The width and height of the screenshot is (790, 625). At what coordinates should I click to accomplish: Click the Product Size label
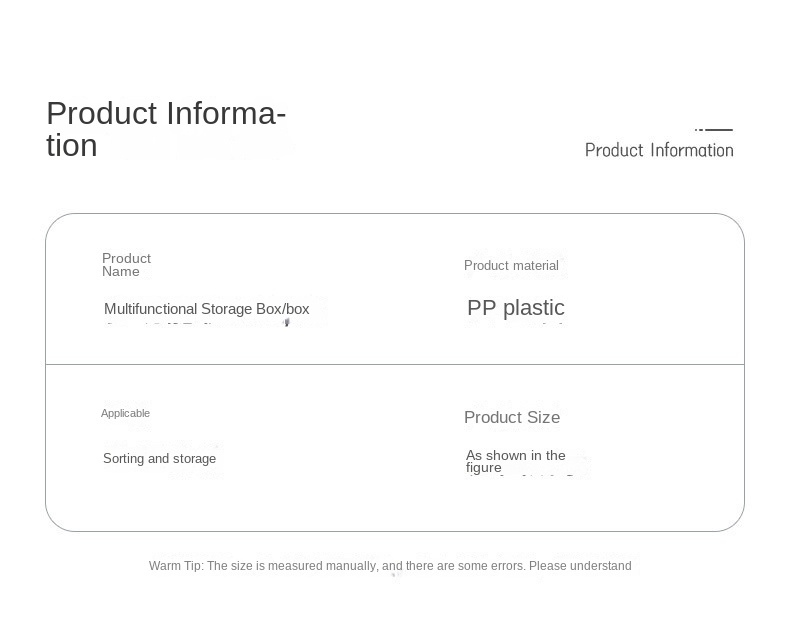click(x=512, y=417)
